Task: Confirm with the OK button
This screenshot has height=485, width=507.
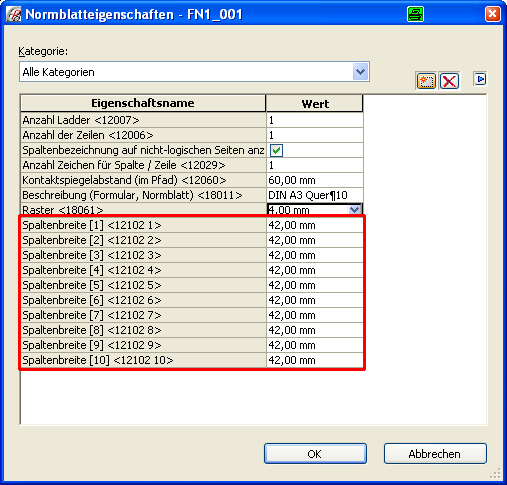Action: [315, 454]
